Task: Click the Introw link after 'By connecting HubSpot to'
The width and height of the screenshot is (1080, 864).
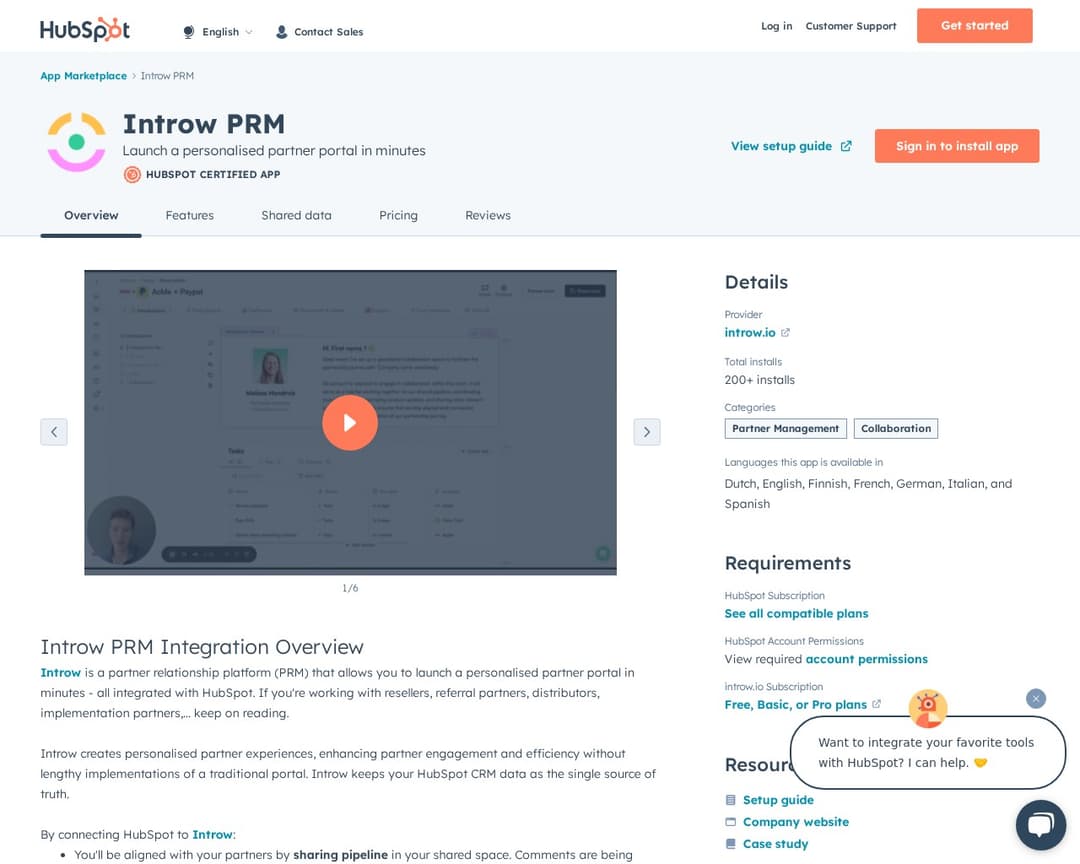Action: click(212, 834)
